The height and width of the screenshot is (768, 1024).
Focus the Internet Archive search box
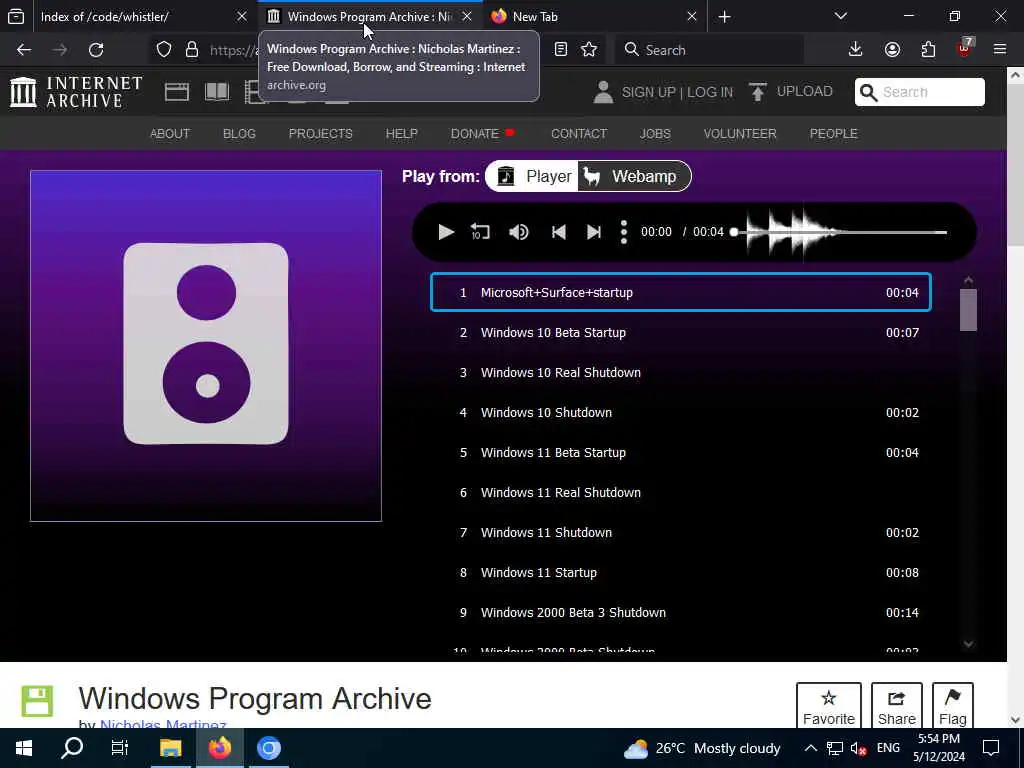920,92
